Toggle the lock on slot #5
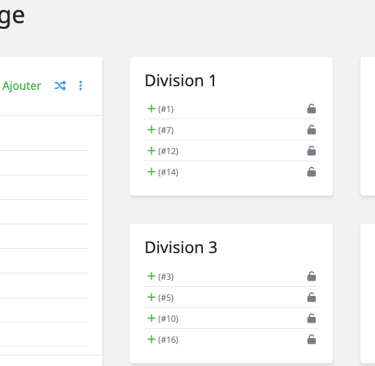The image size is (375, 366). pos(311,297)
